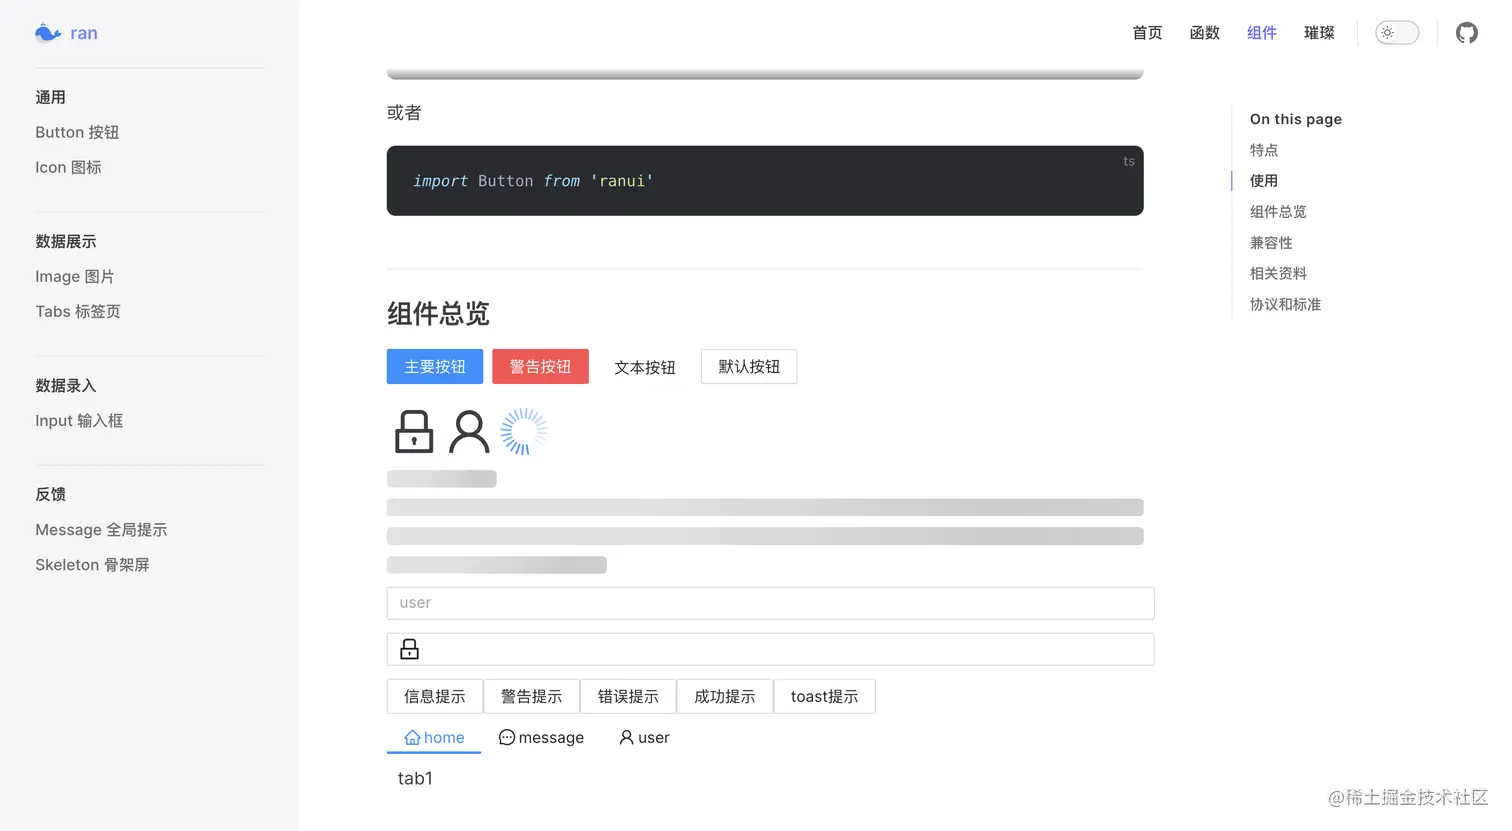Switch to the user tab

[644, 738]
